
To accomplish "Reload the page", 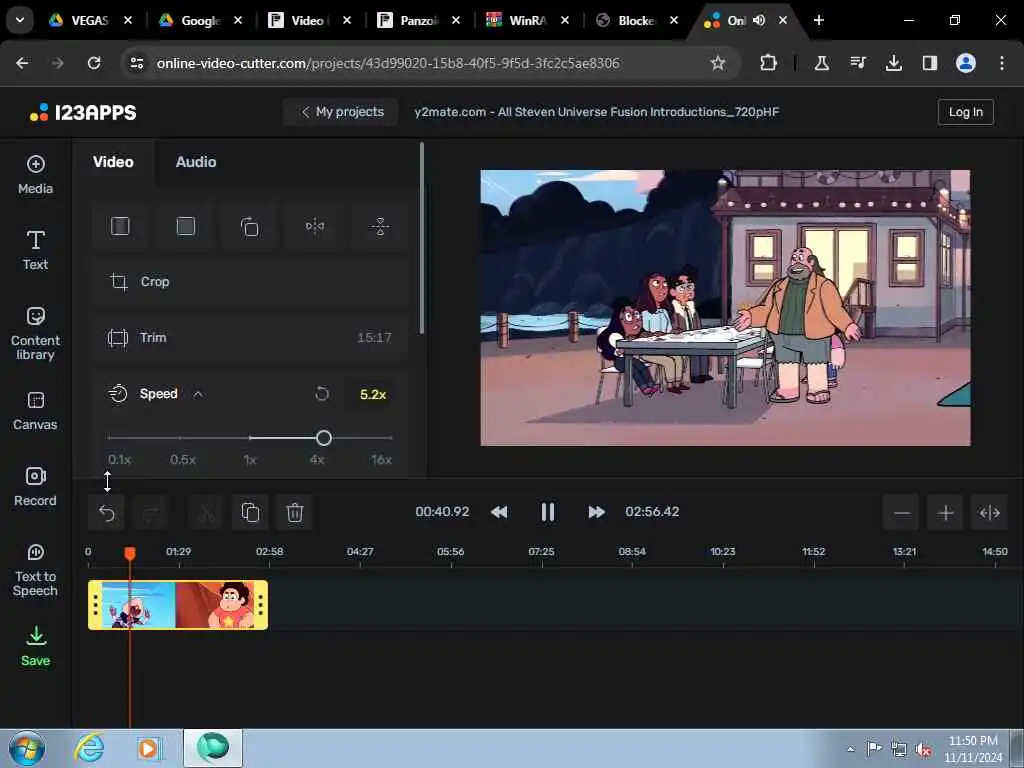I will pos(94,63).
